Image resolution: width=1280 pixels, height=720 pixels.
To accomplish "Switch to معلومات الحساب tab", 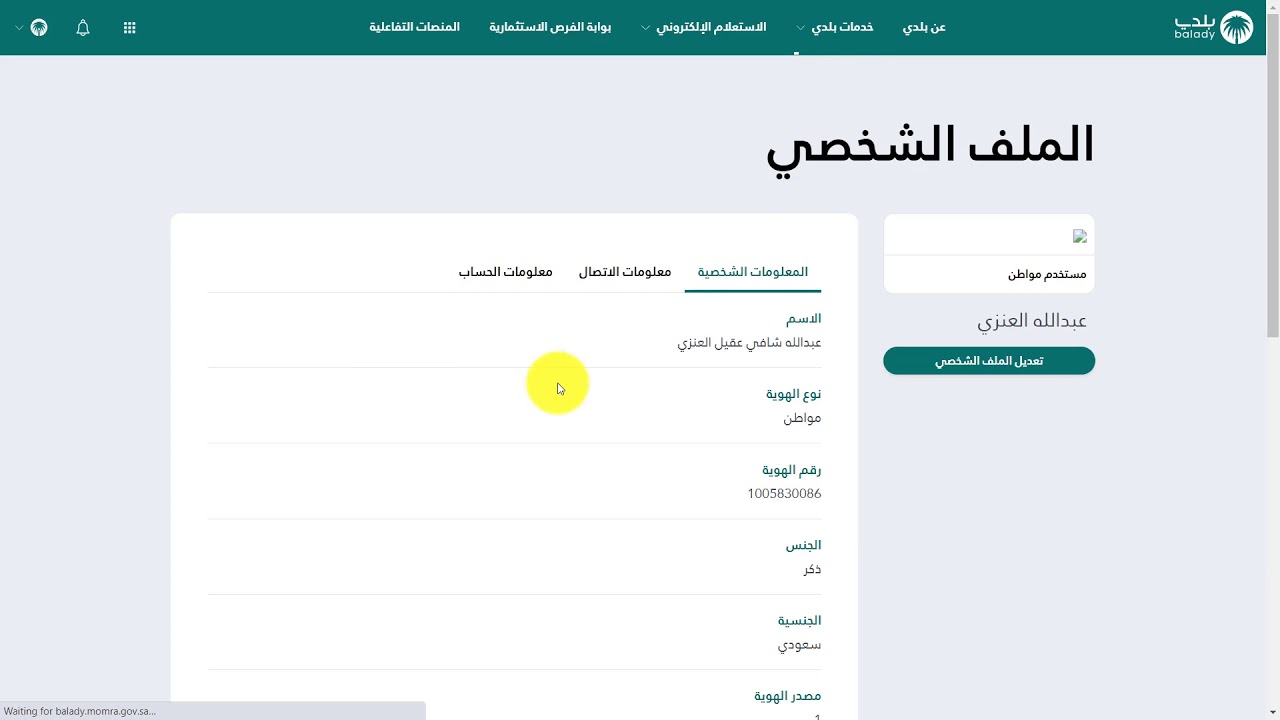I will (506, 272).
